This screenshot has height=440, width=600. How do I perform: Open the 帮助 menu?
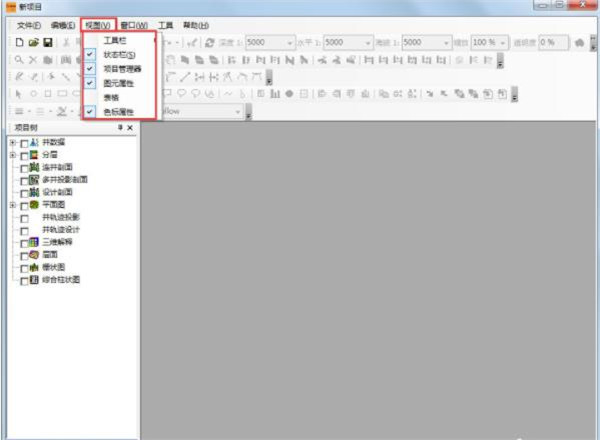click(x=196, y=24)
